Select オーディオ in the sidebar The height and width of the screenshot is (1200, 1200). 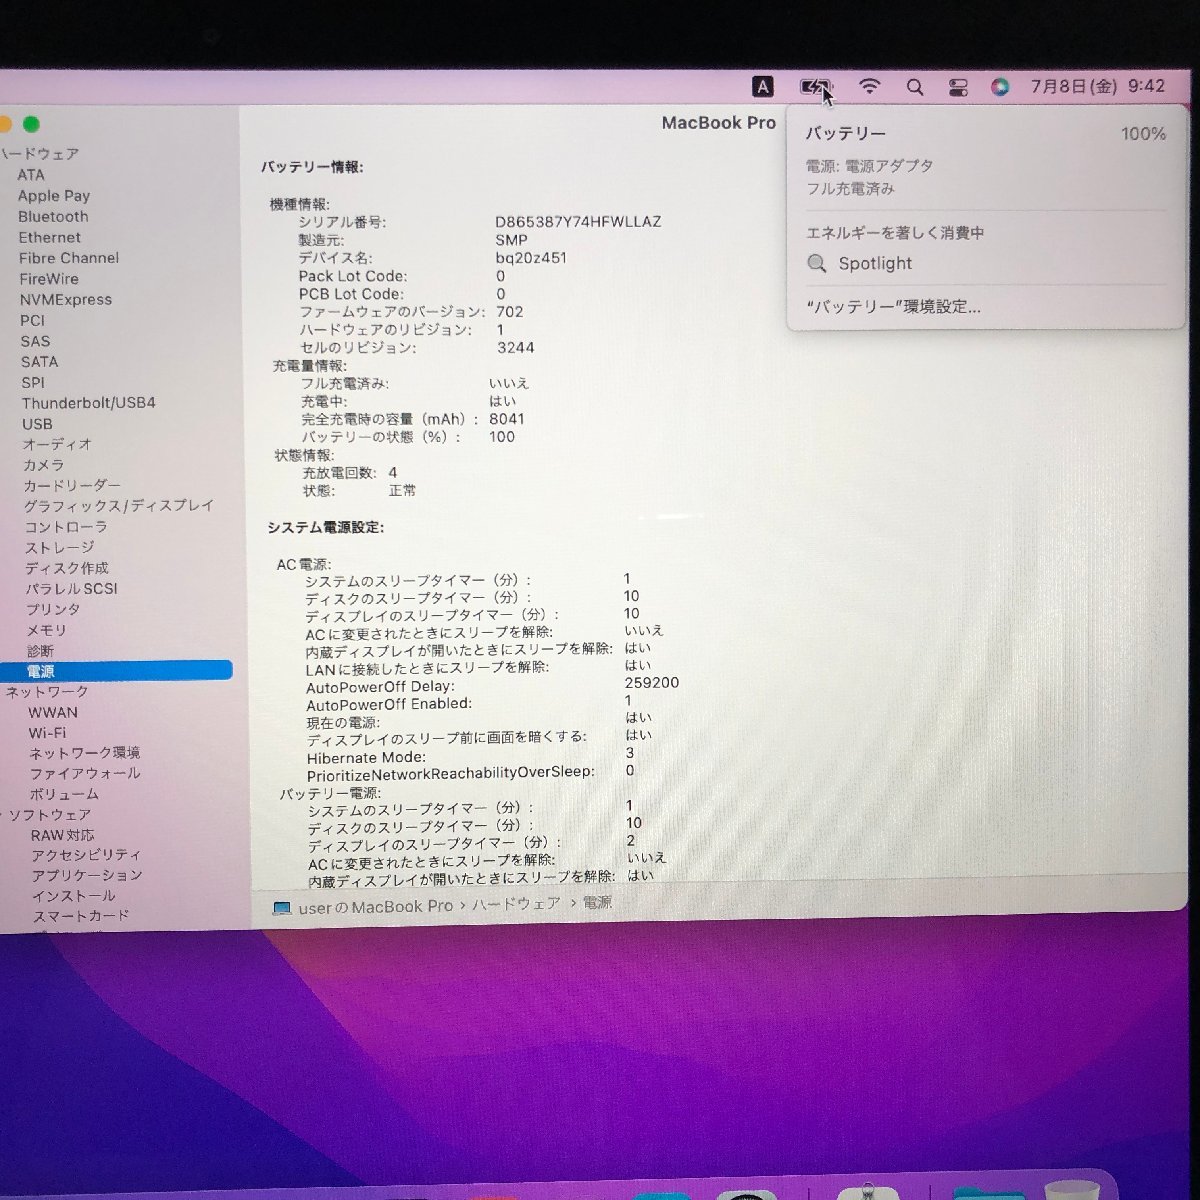57,444
